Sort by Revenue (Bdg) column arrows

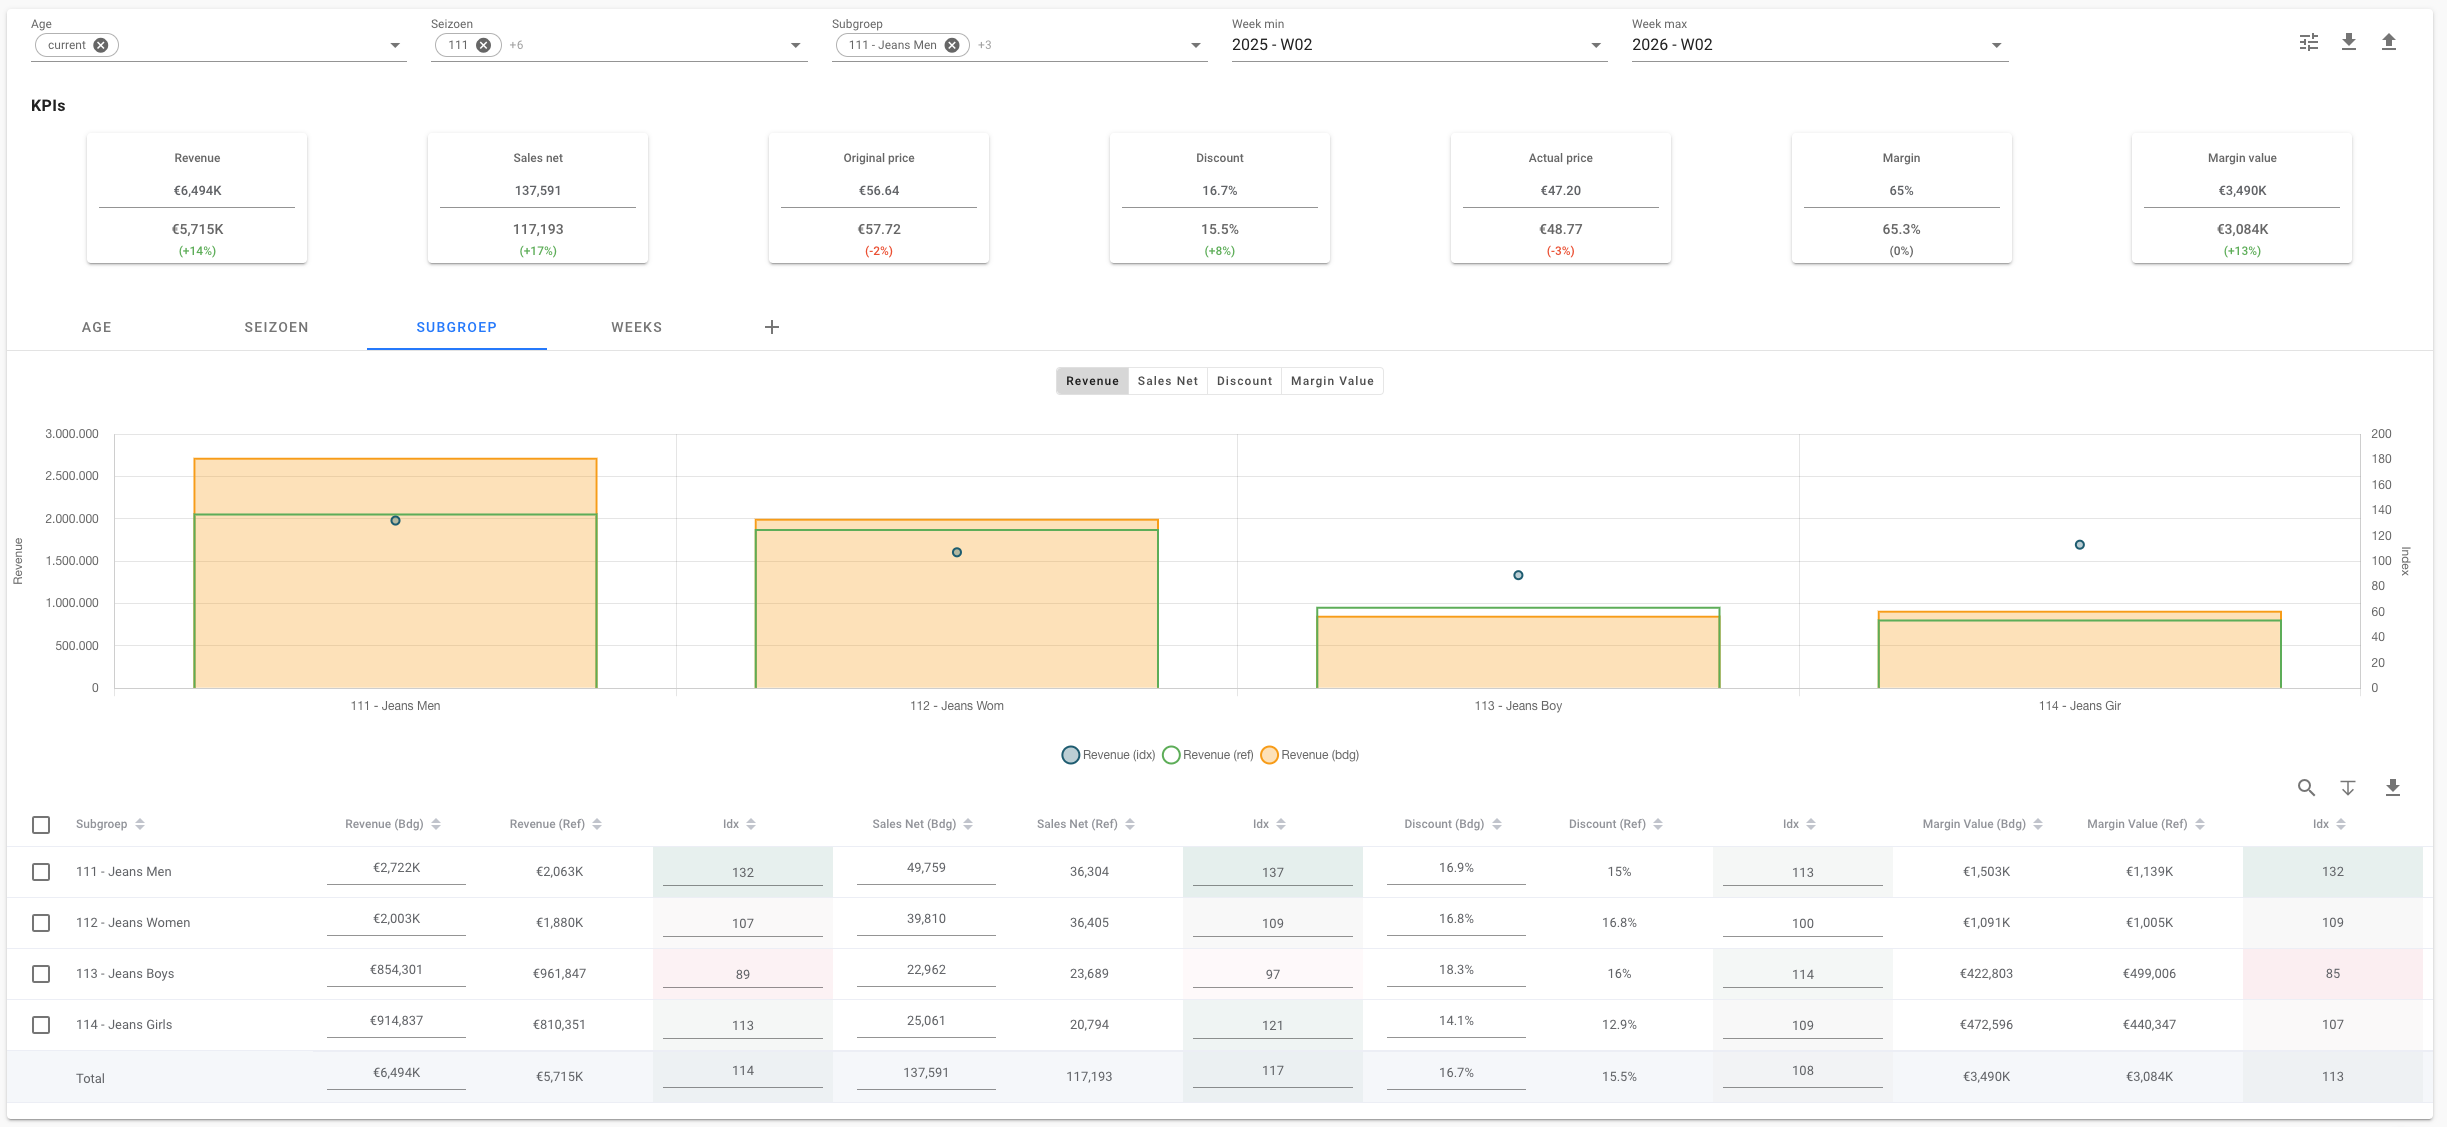(x=436, y=824)
